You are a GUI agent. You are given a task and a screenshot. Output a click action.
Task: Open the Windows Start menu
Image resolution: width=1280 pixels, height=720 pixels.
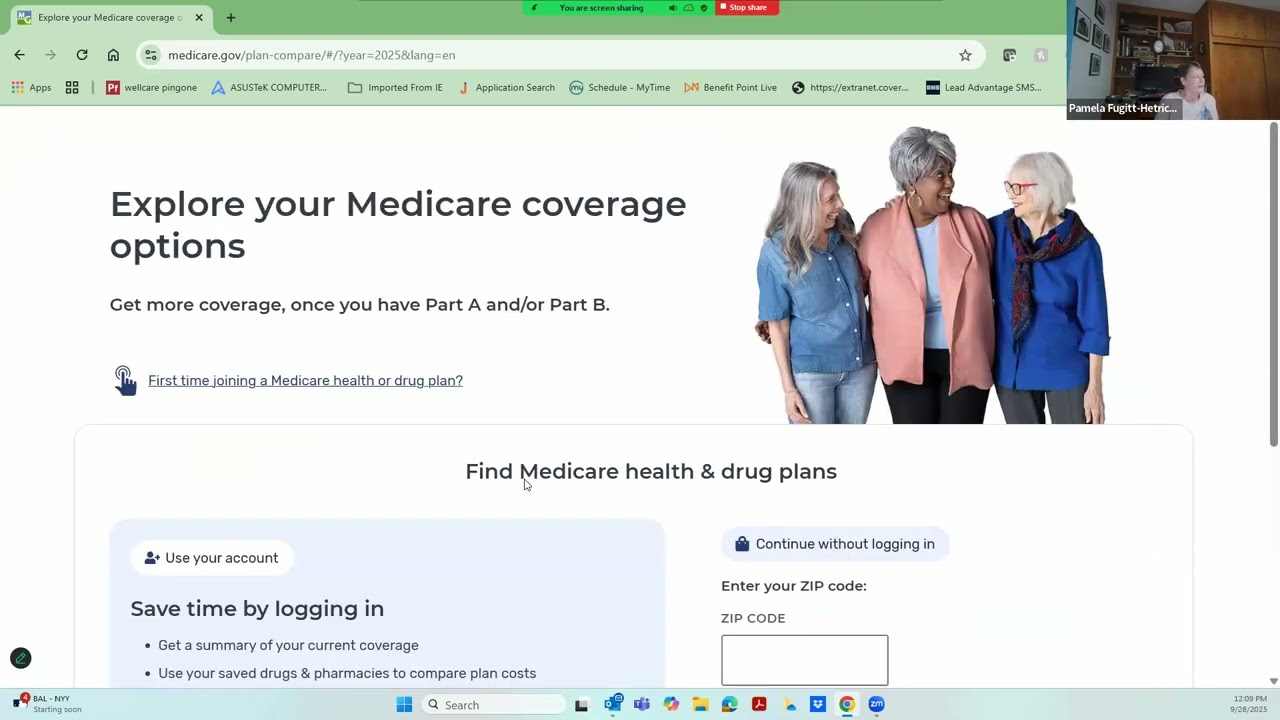coord(404,705)
